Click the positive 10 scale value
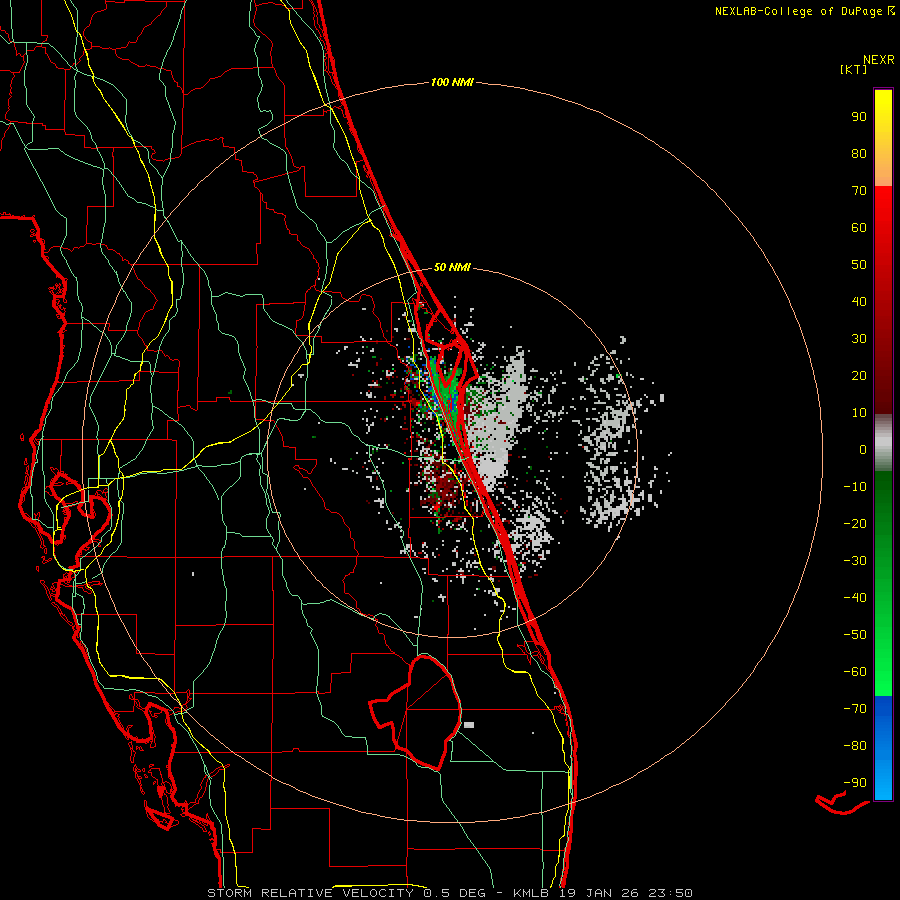Screen dimensions: 900x900 (x=859, y=413)
